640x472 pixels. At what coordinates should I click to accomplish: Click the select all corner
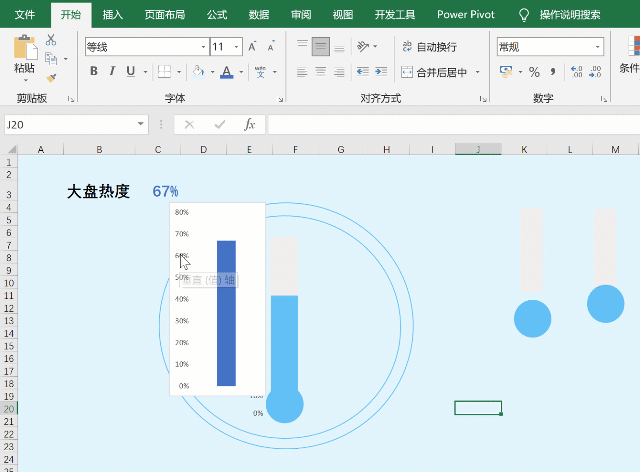tap(11, 149)
